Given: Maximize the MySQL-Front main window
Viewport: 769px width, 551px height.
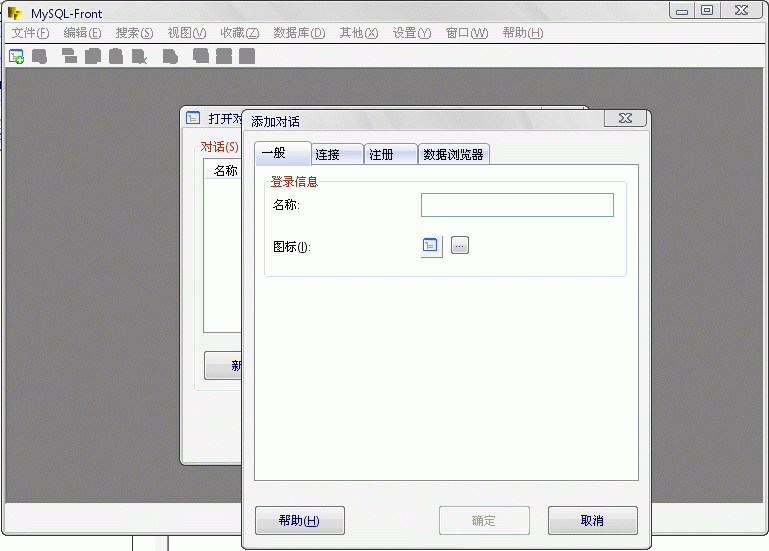Looking at the screenshot, I should [707, 10].
